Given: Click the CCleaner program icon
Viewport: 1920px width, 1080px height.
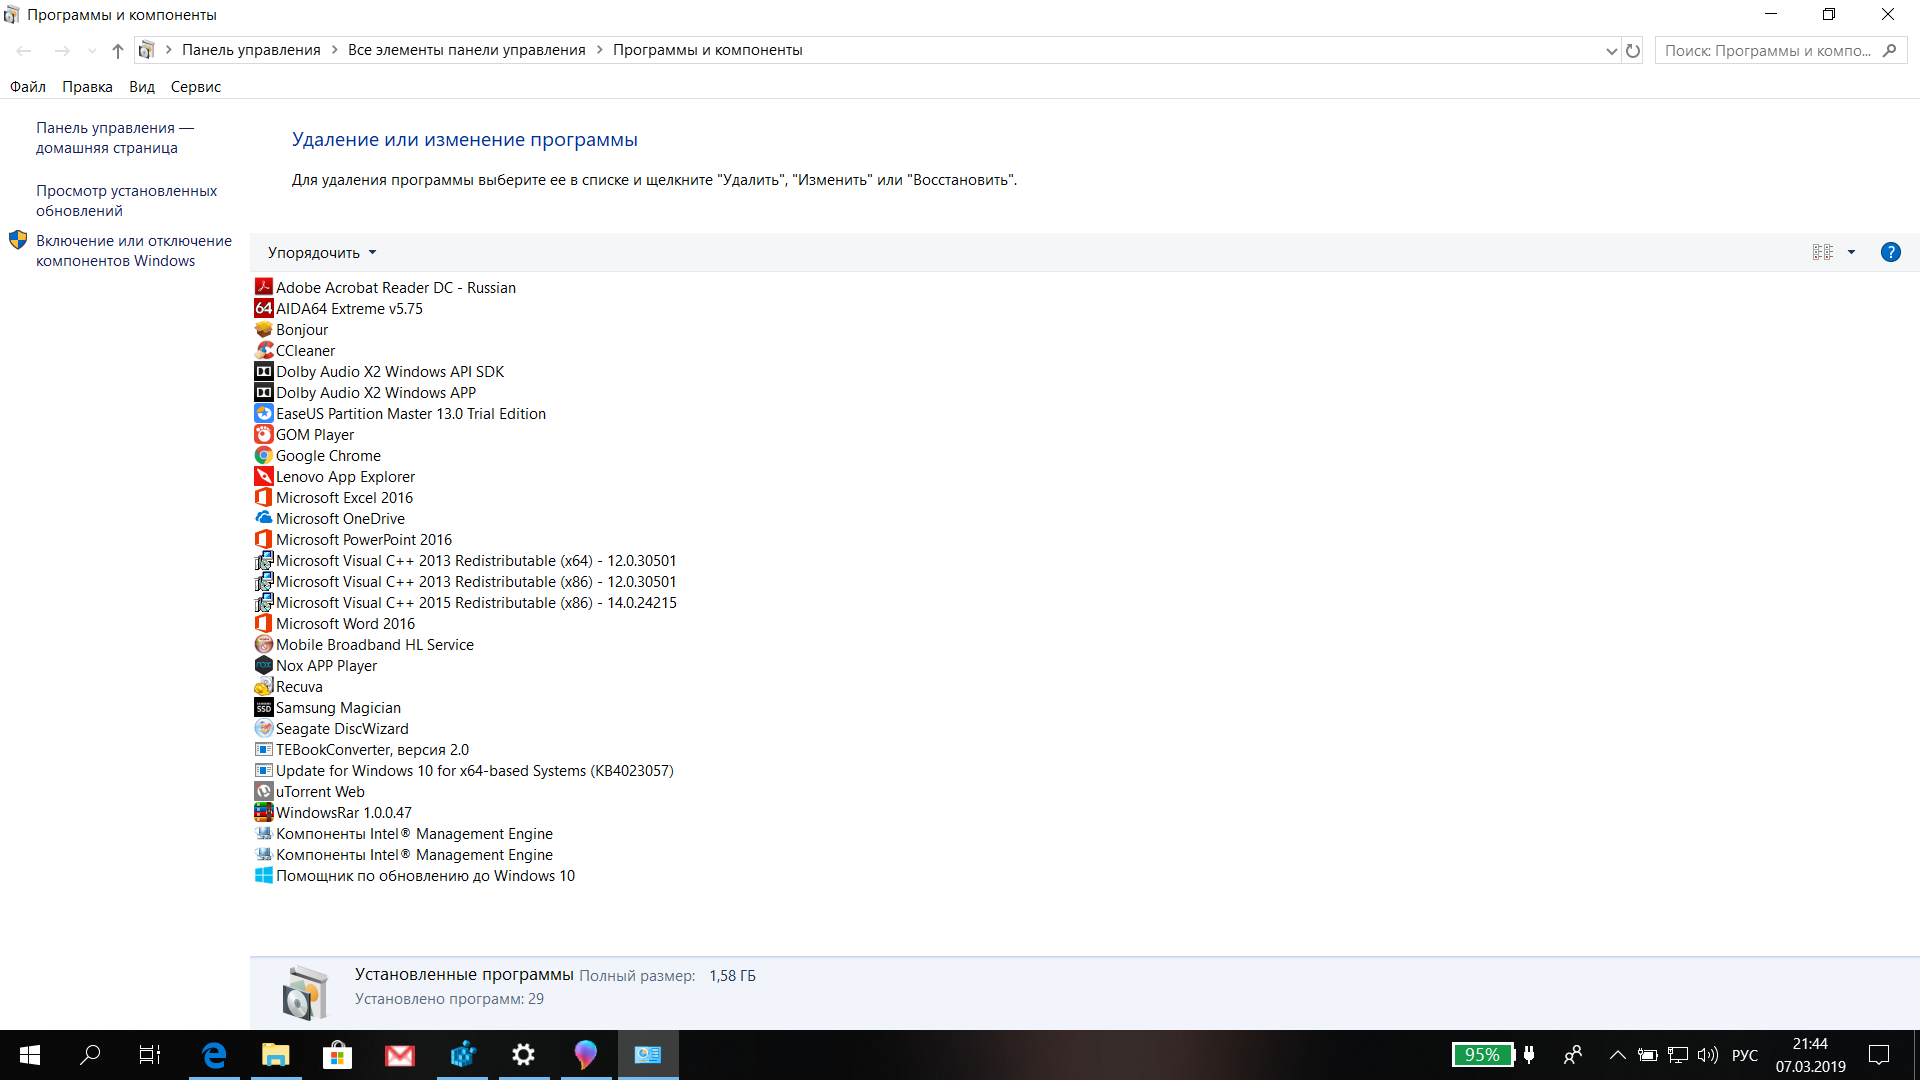Looking at the screenshot, I should tap(264, 350).
